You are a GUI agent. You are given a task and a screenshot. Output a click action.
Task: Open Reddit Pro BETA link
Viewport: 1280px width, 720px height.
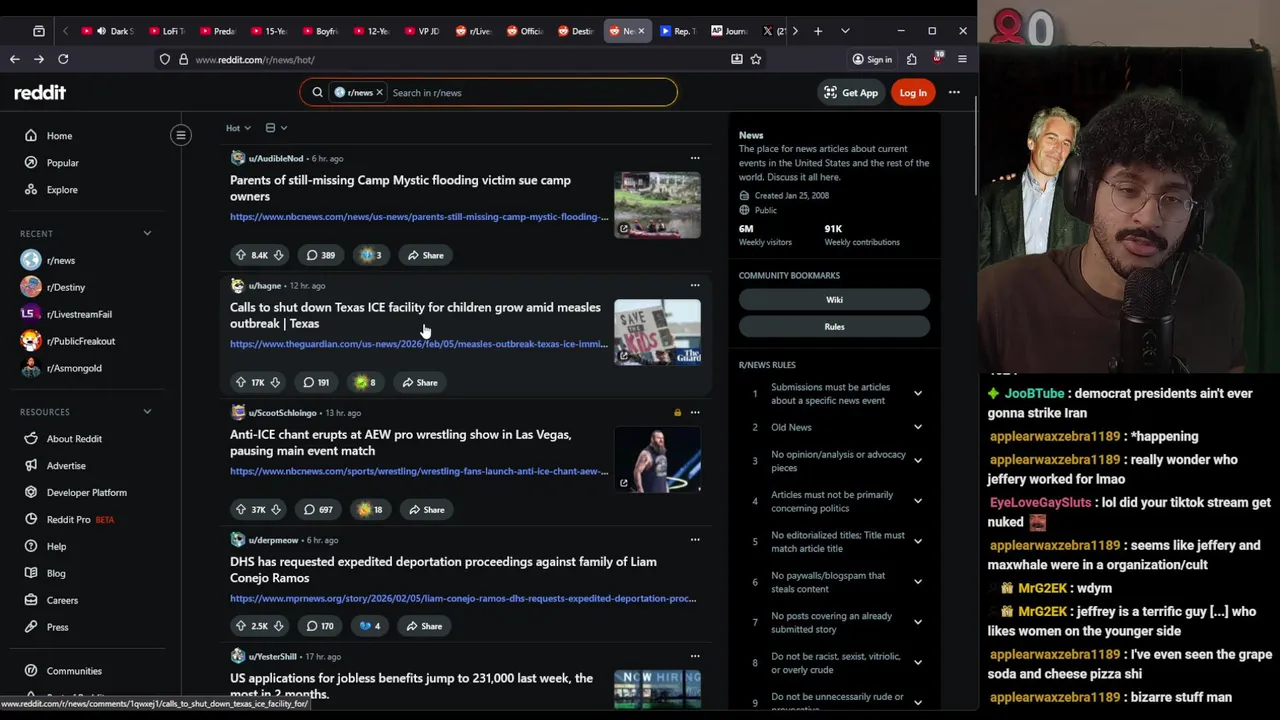tap(80, 519)
